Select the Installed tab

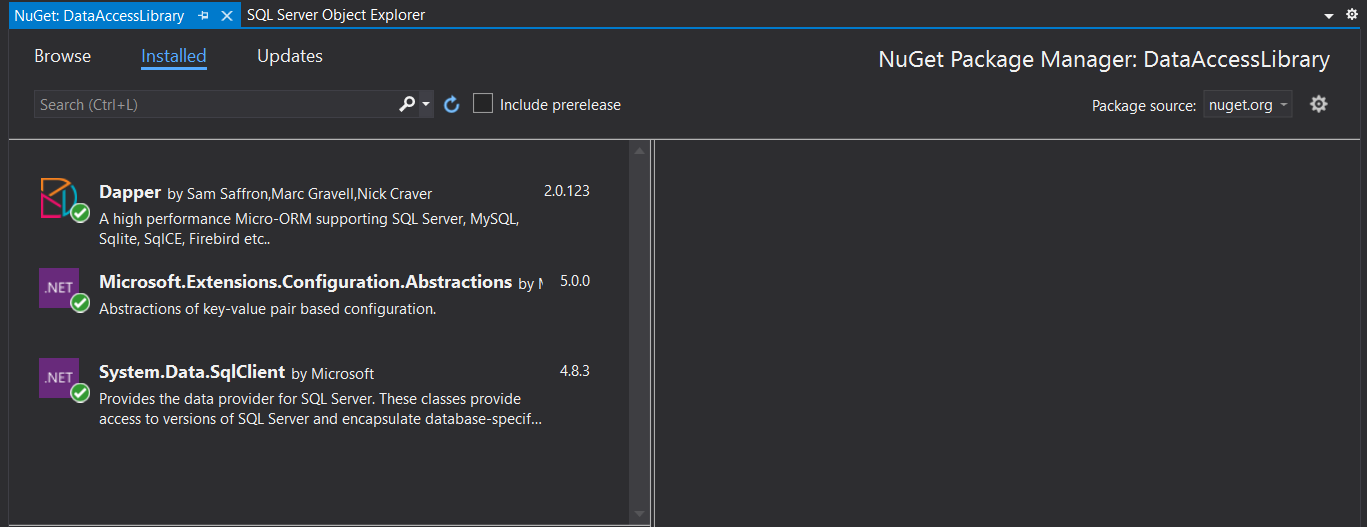[173, 56]
